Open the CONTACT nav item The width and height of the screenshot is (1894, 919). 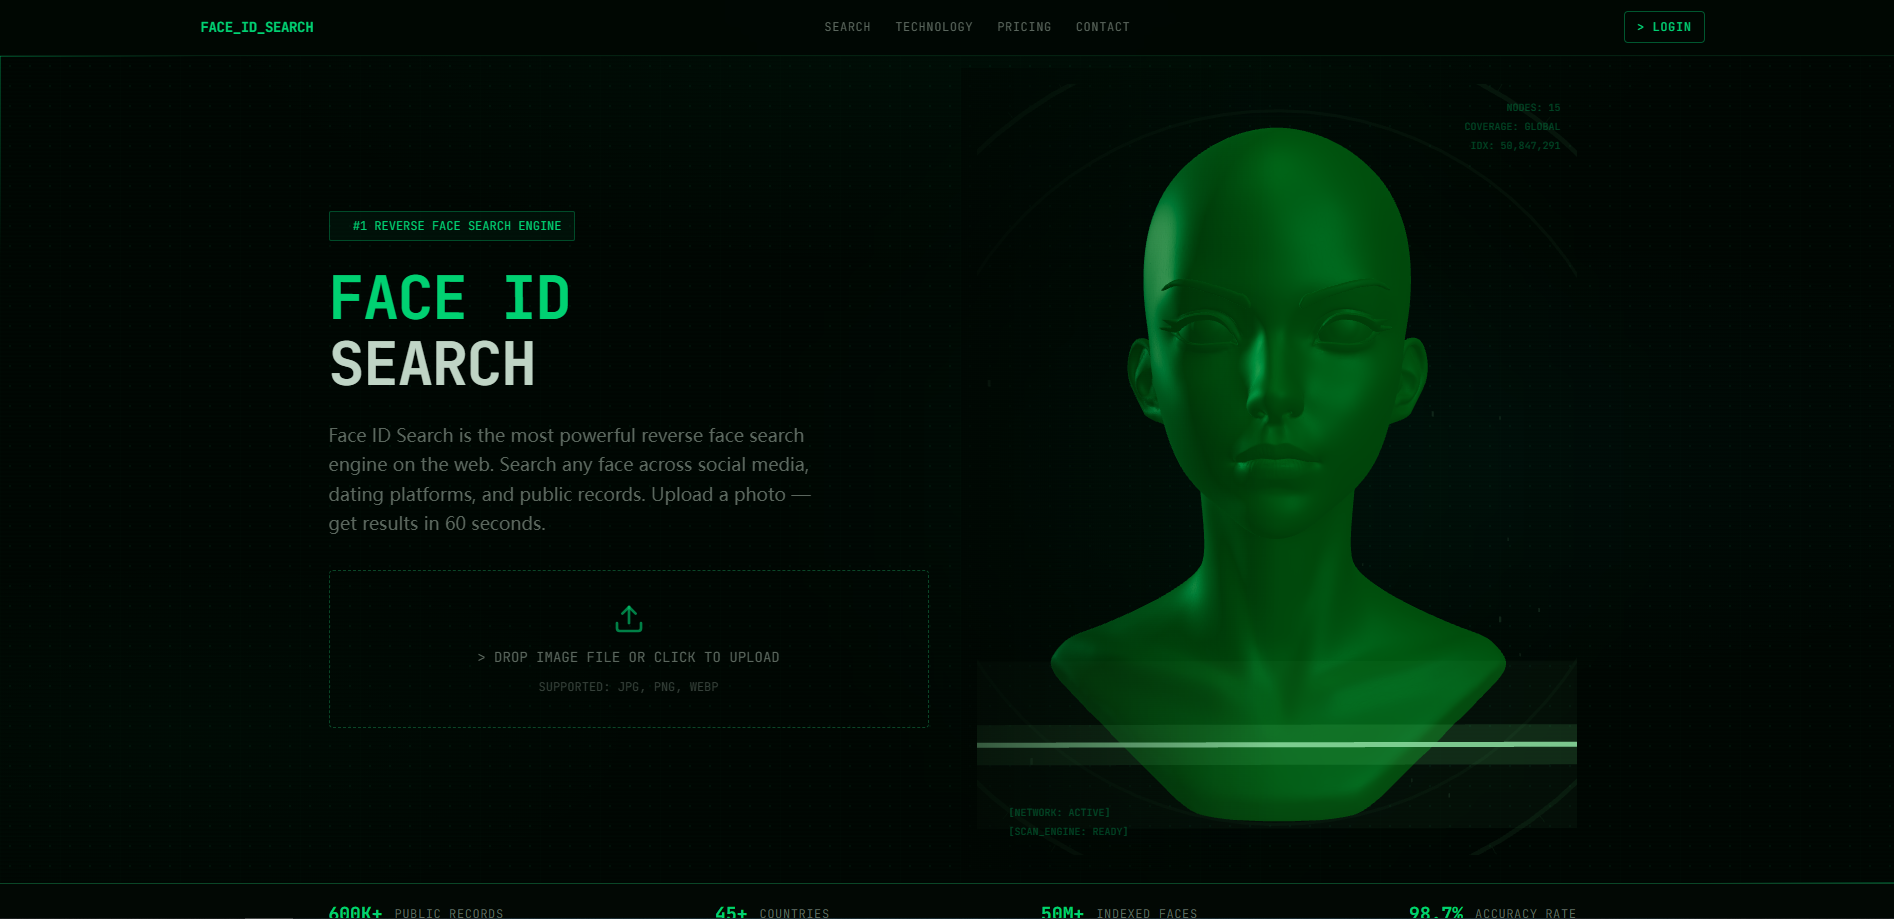pyautogui.click(x=1103, y=27)
